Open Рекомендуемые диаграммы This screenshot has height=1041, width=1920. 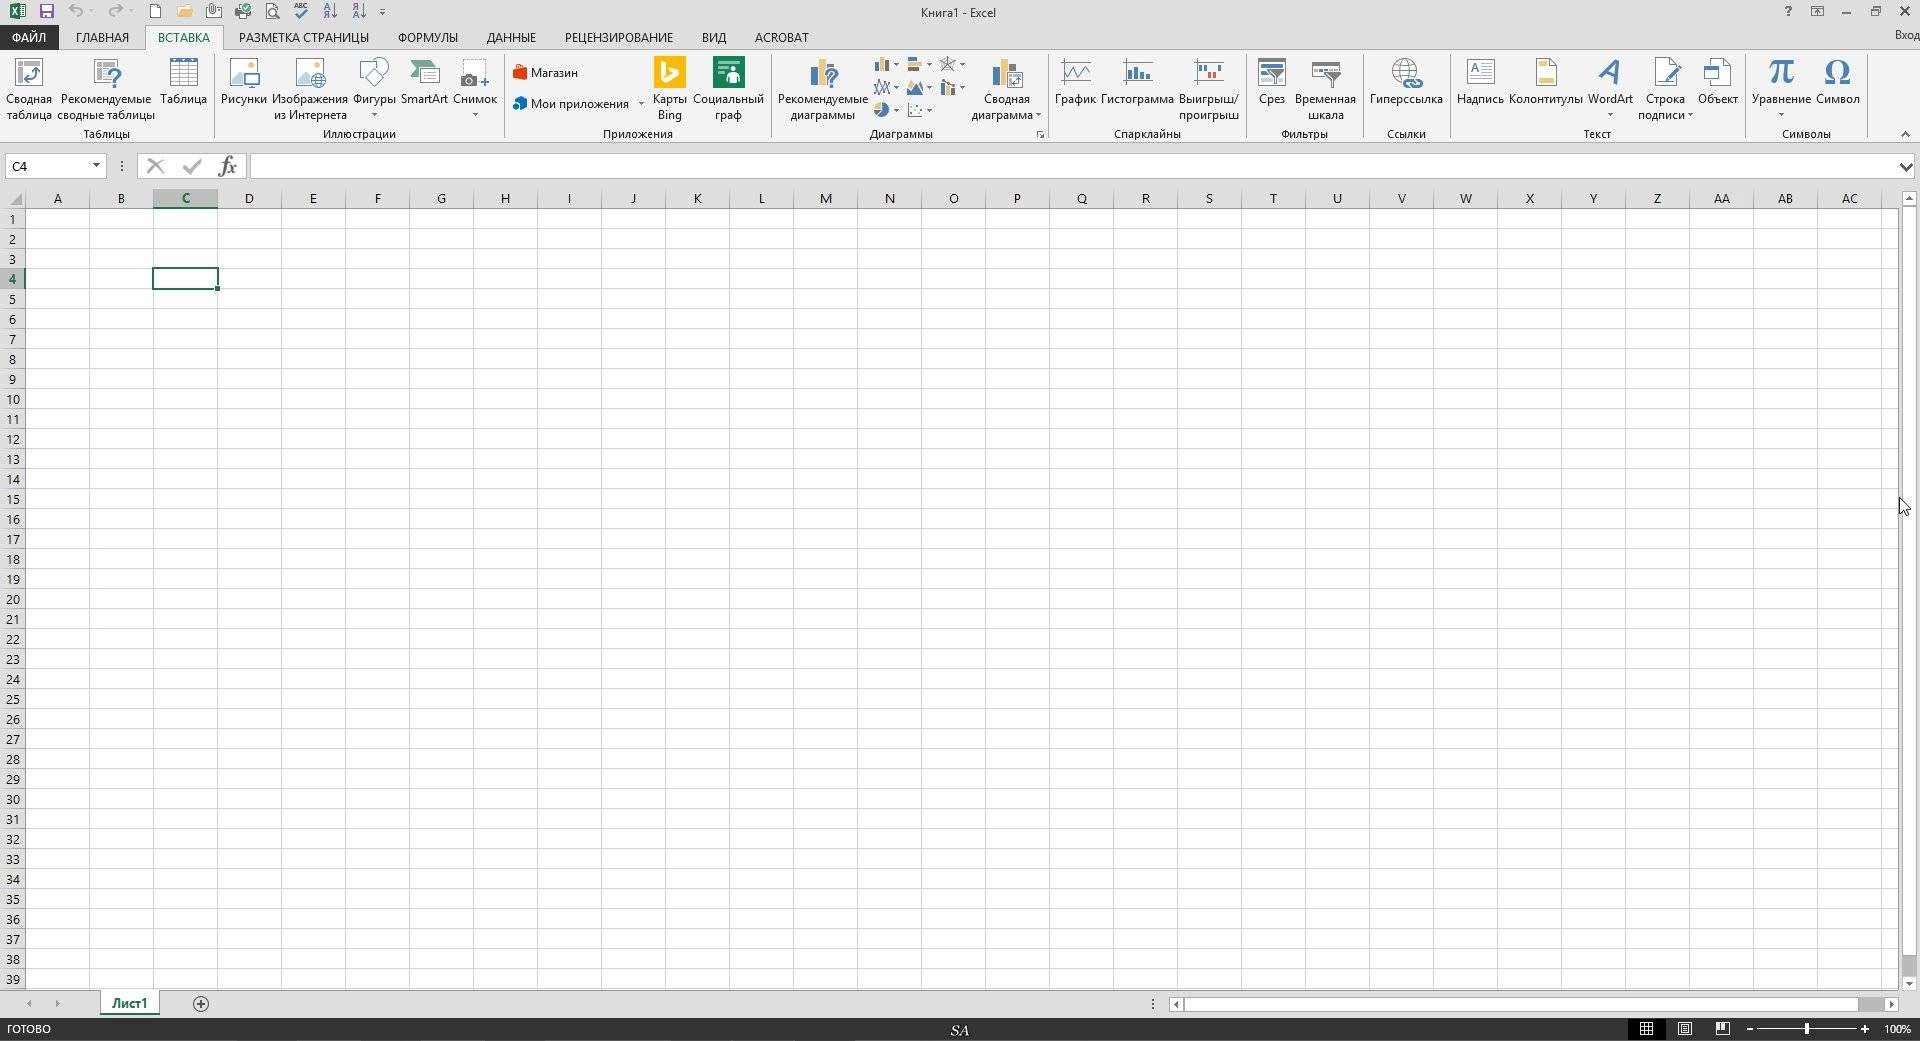(x=823, y=90)
